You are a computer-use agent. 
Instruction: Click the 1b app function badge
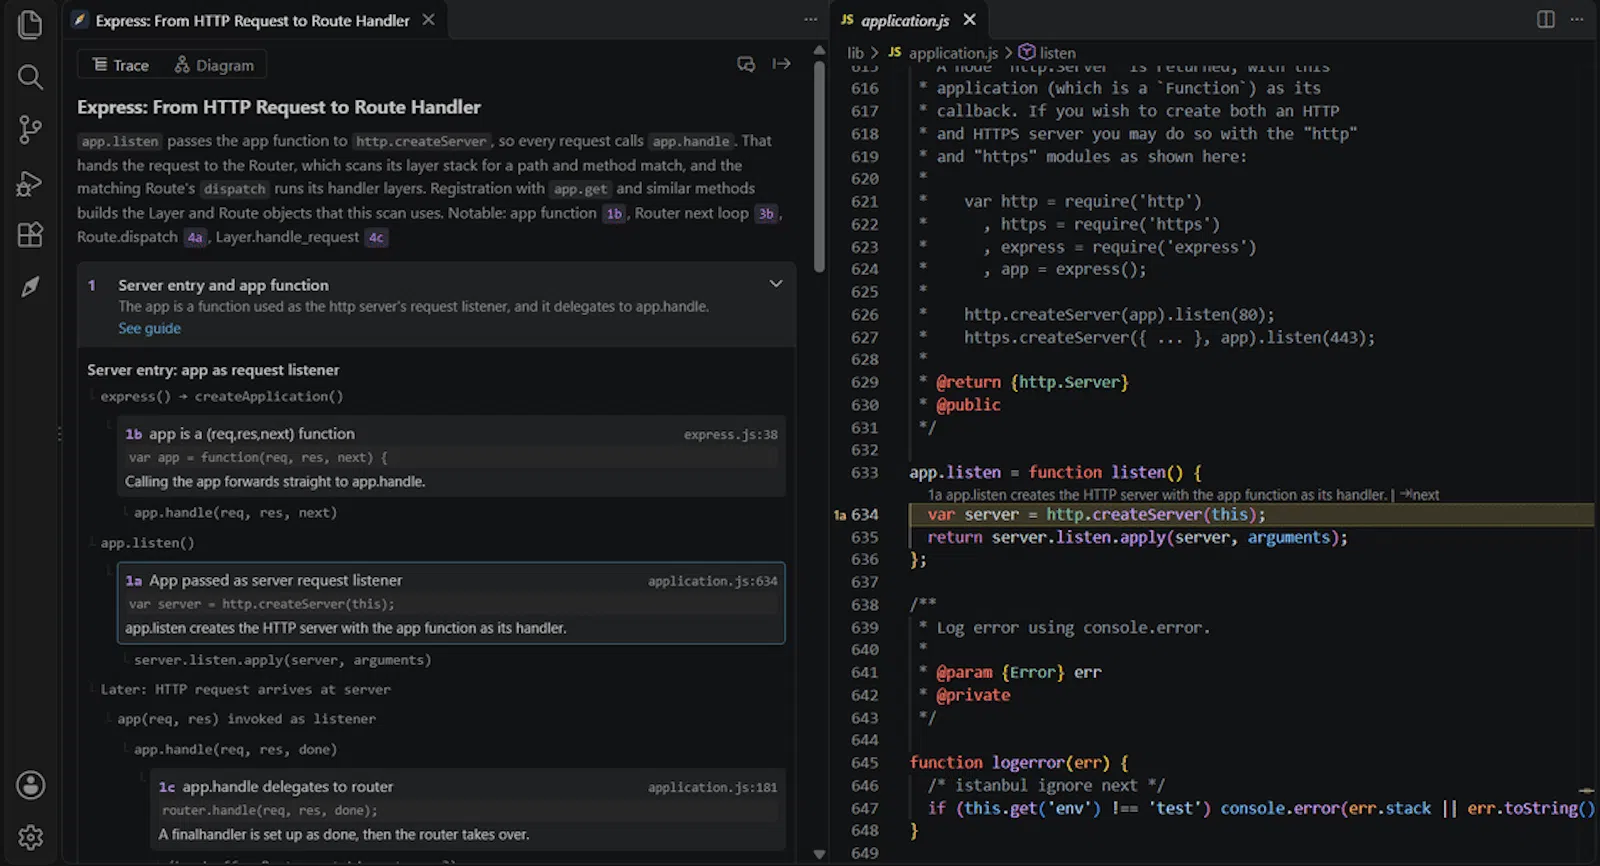pos(614,213)
